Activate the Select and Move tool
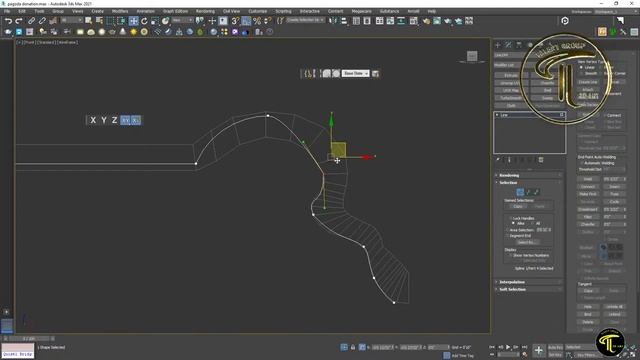Image resolution: width=640 pixels, height=360 pixels. (133, 21)
